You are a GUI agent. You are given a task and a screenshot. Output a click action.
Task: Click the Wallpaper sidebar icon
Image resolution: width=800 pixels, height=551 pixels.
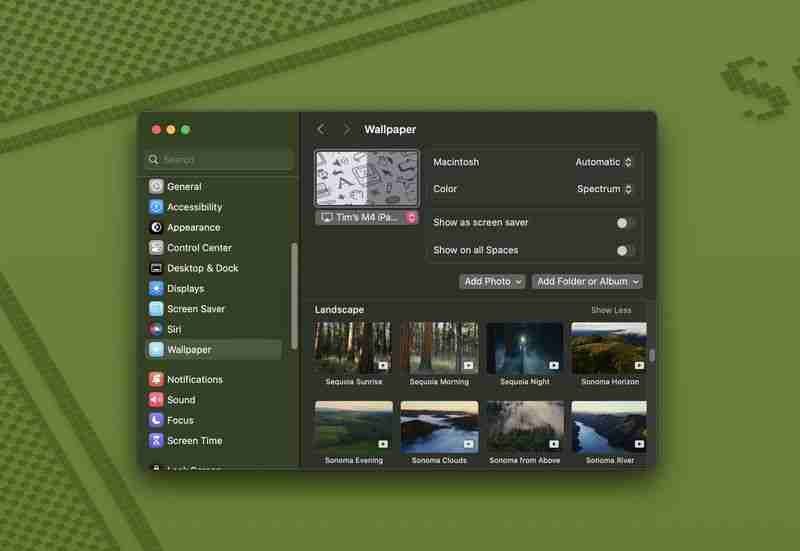[x=156, y=349]
